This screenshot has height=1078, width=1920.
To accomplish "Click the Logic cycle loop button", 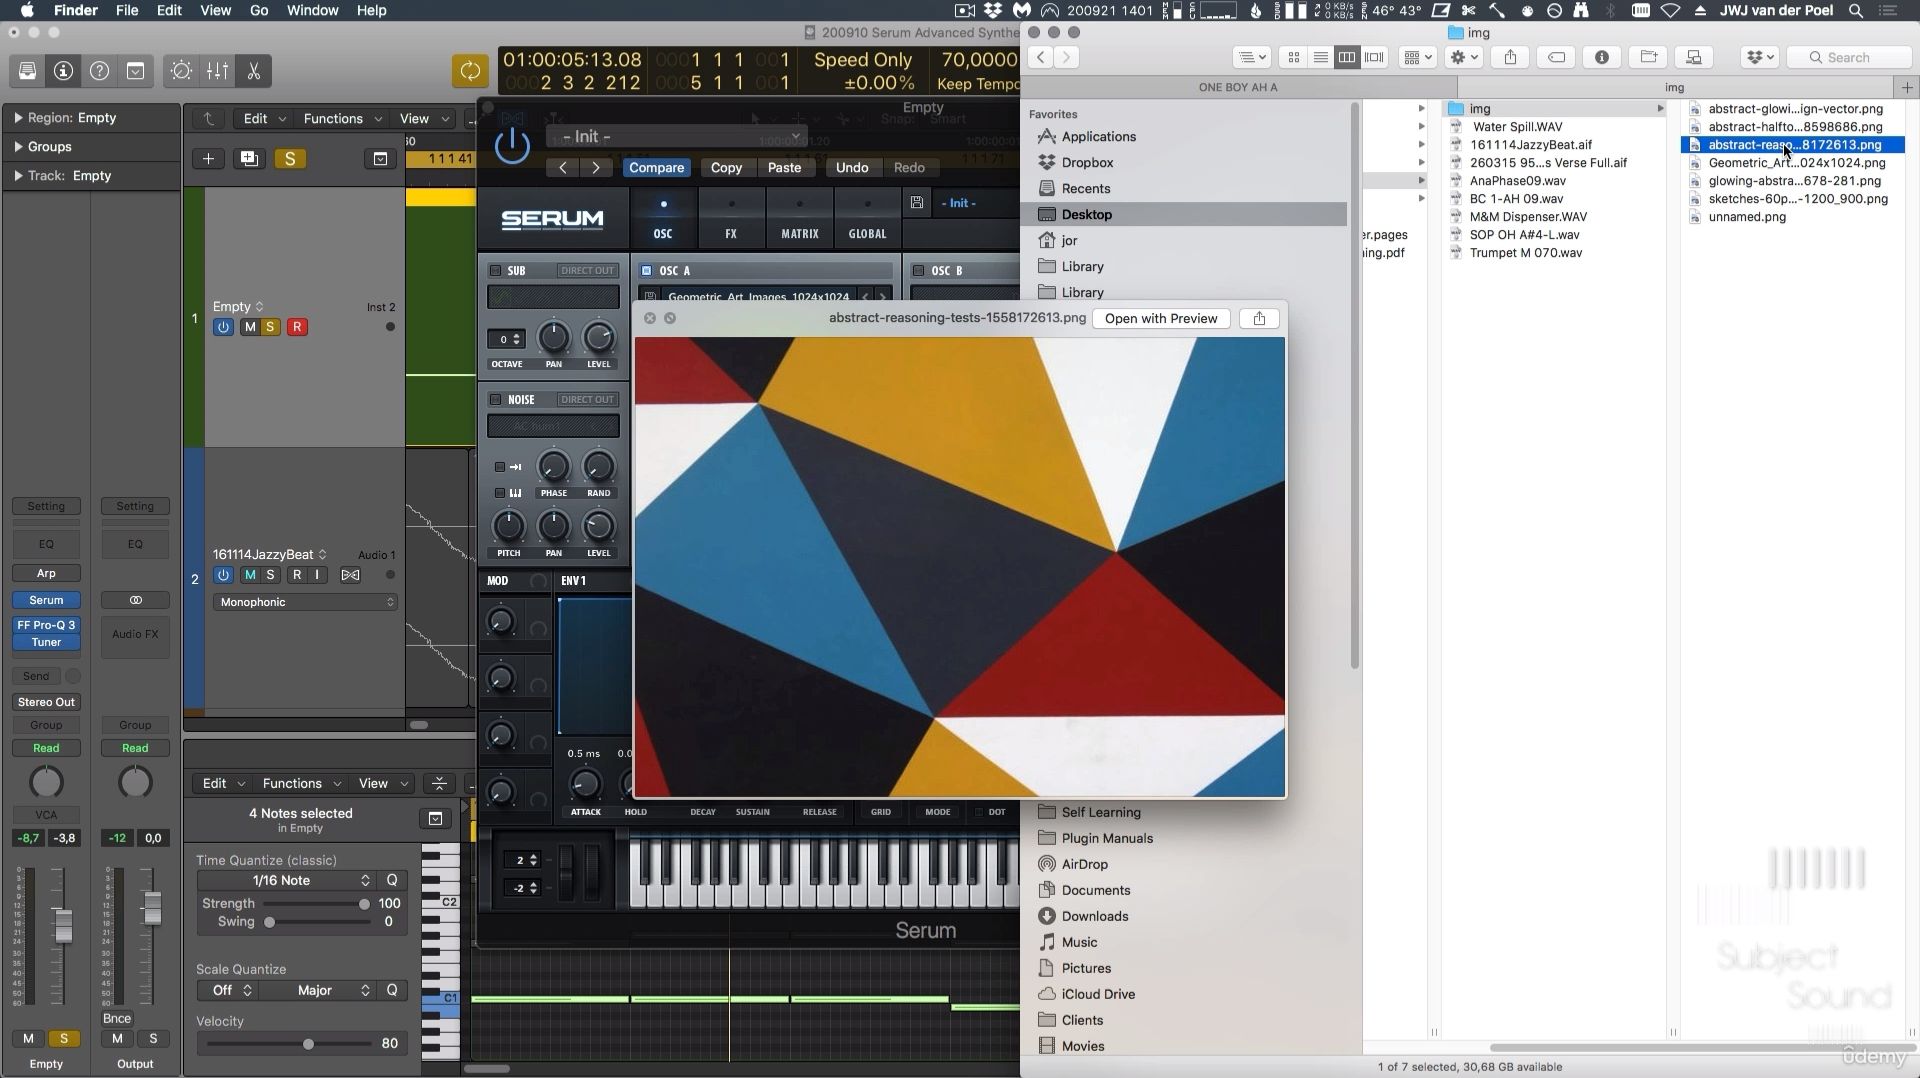I will tap(470, 71).
